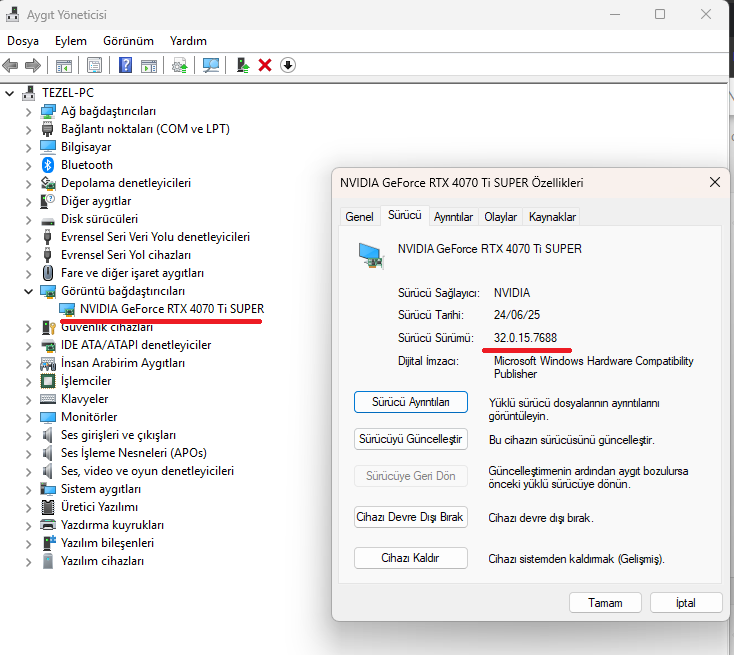Expand the Sistem aygıtları category
The image size is (734, 655).
29,489
